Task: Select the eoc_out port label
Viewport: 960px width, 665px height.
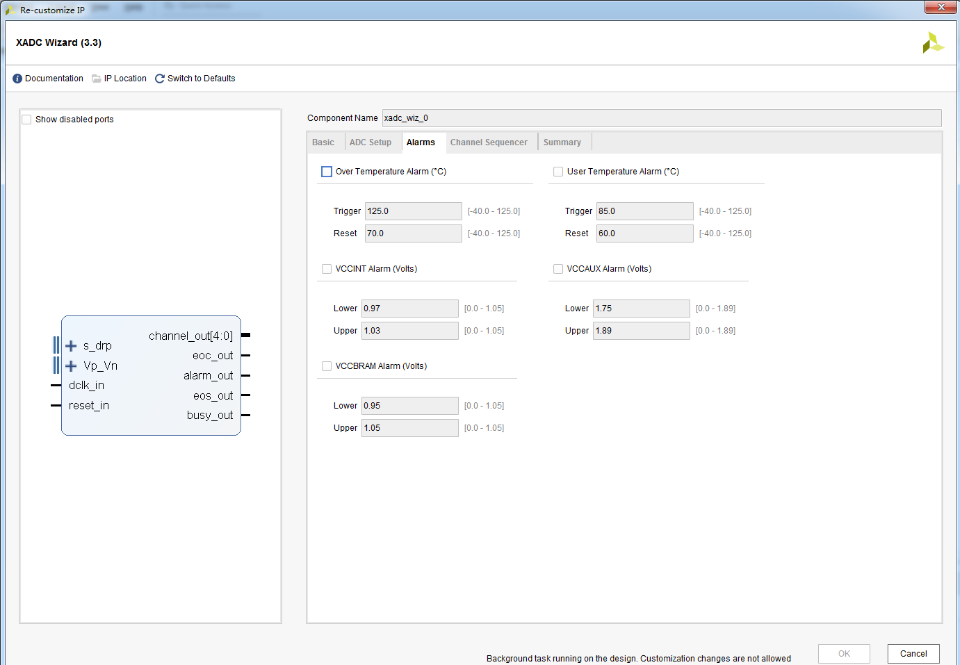Action: coord(212,356)
